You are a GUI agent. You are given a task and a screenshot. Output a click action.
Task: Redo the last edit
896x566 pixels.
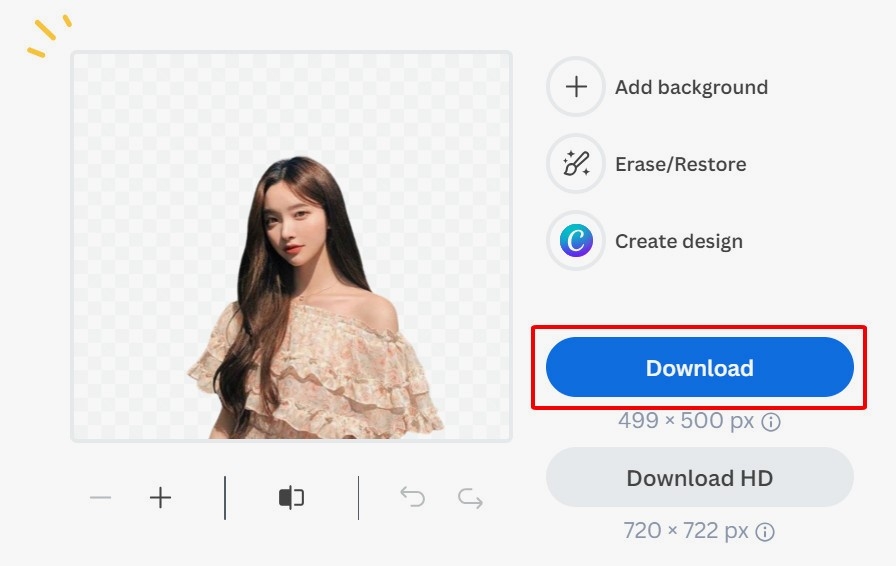coord(470,499)
